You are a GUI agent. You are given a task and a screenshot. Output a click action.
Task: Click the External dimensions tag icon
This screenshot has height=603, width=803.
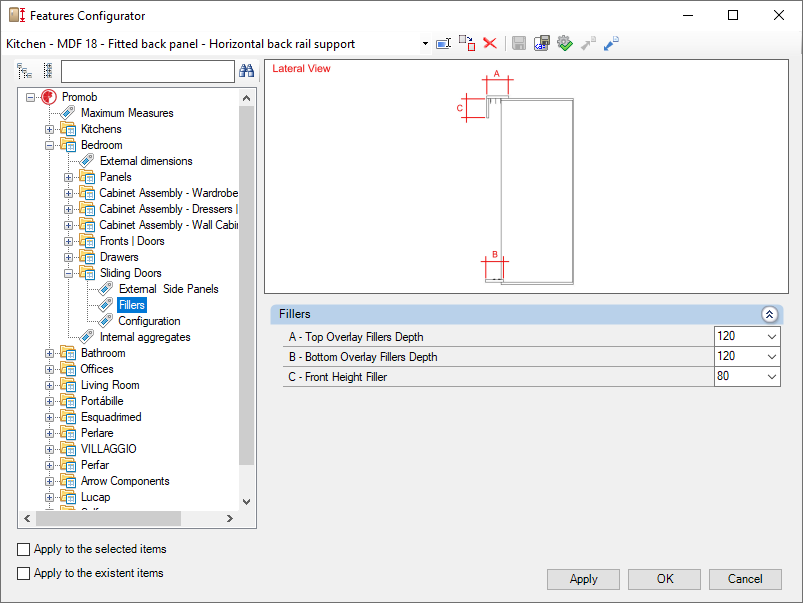point(87,161)
